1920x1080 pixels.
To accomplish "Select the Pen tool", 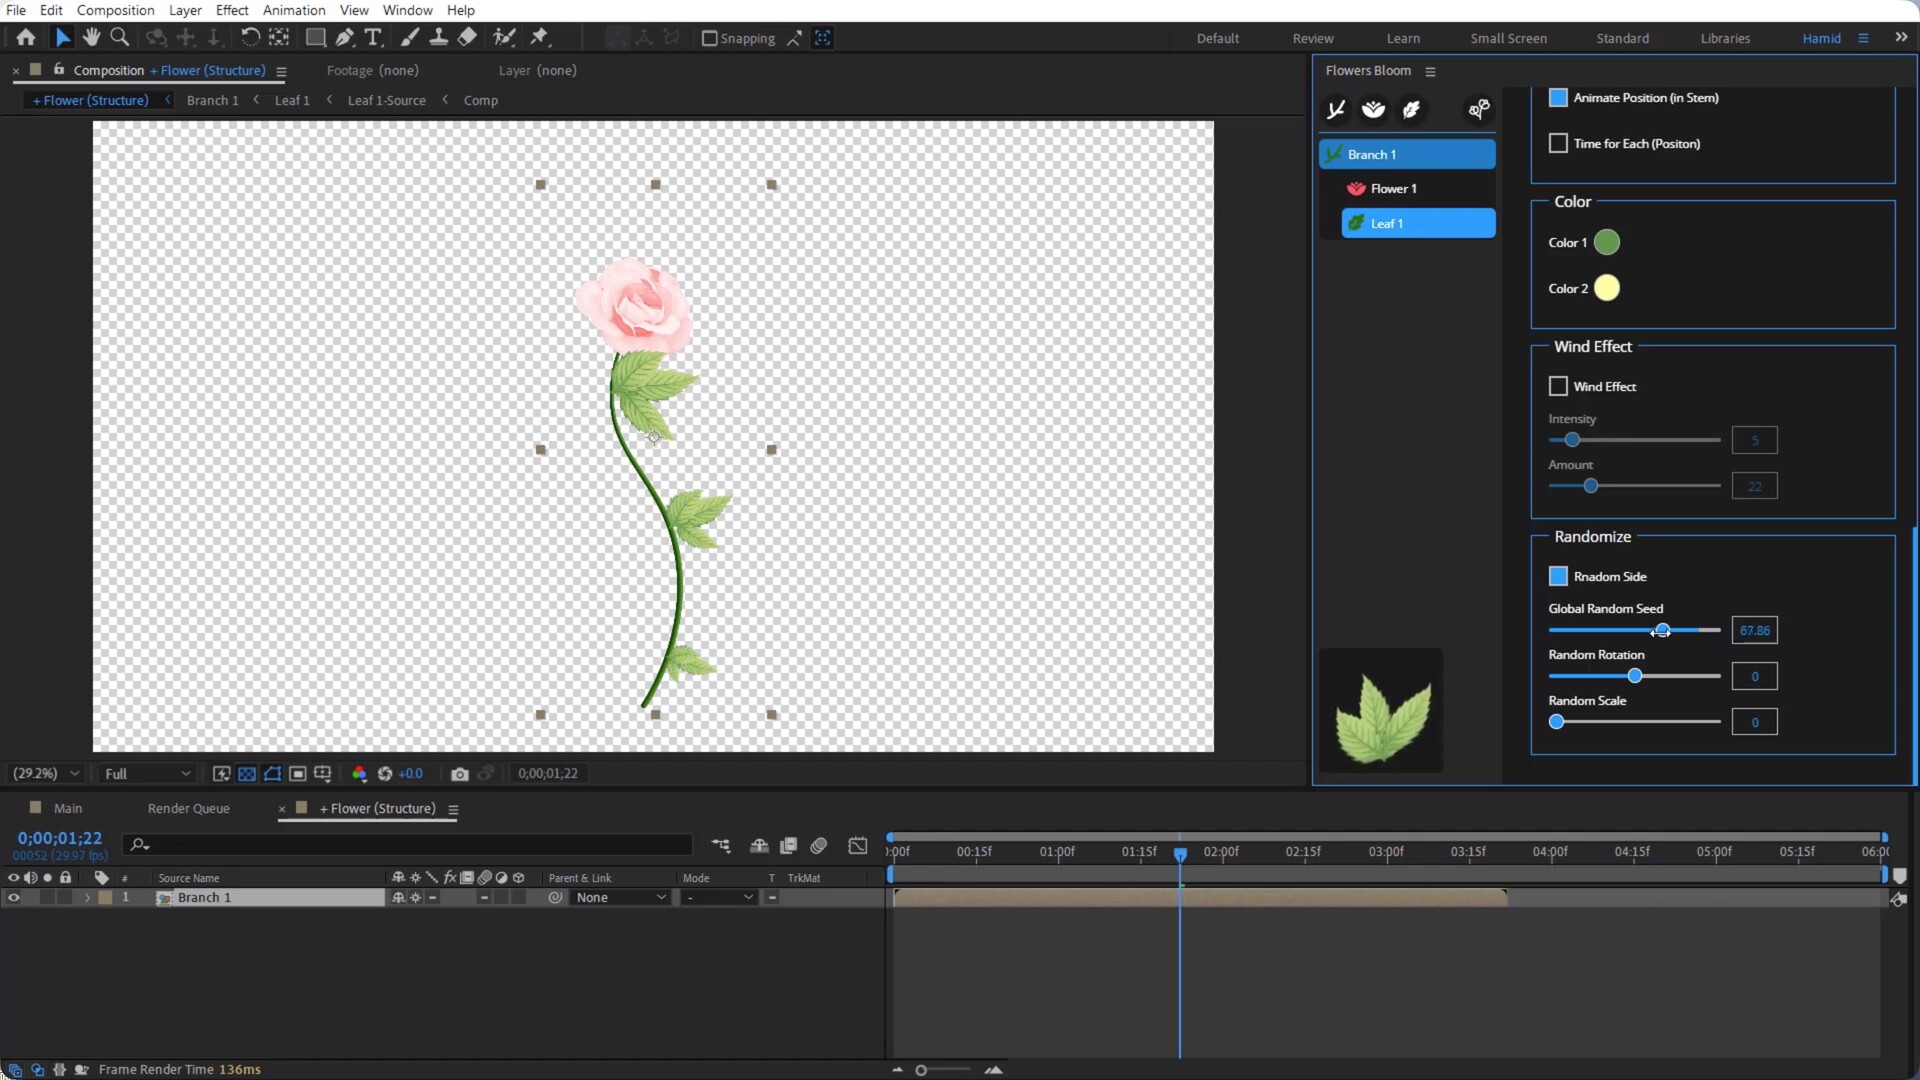I will (x=344, y=37).
